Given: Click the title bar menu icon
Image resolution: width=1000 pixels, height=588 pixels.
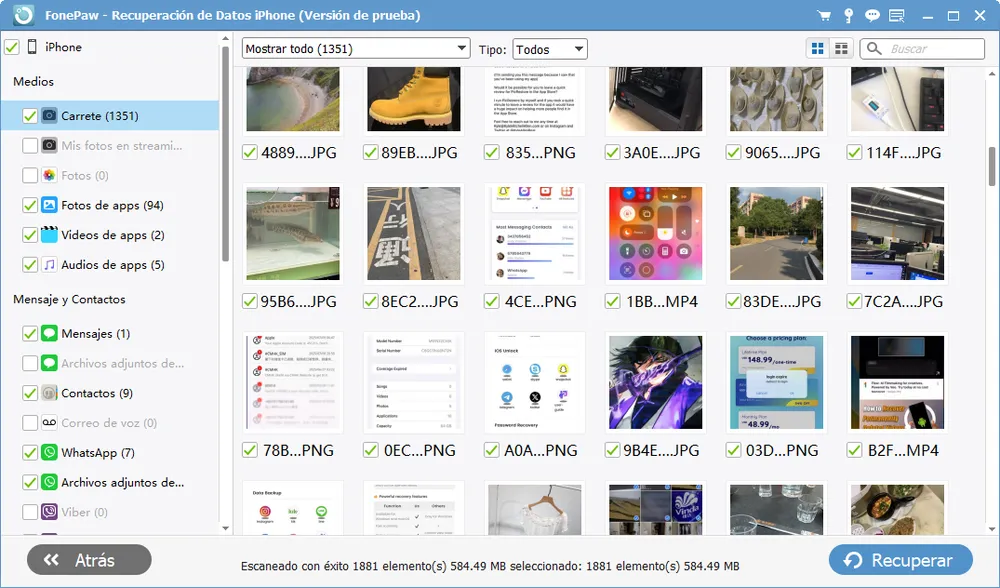Looking at the screenshot, I should (x=897, y=16).
